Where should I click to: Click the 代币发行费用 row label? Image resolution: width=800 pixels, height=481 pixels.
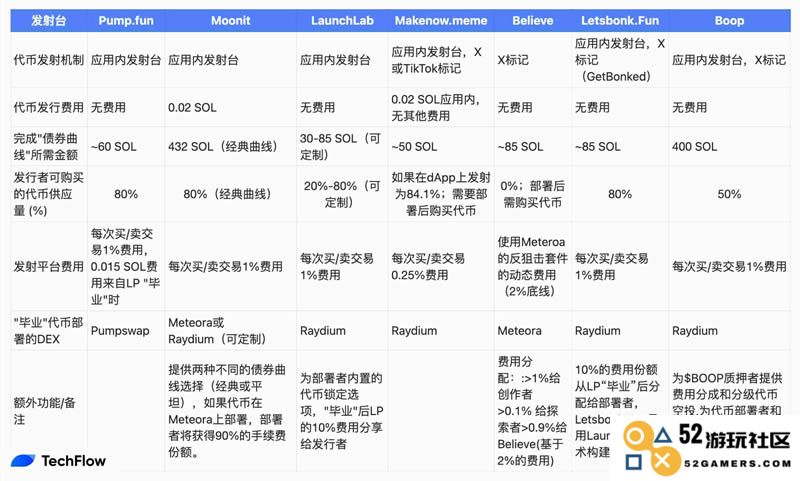click(48, 108)
